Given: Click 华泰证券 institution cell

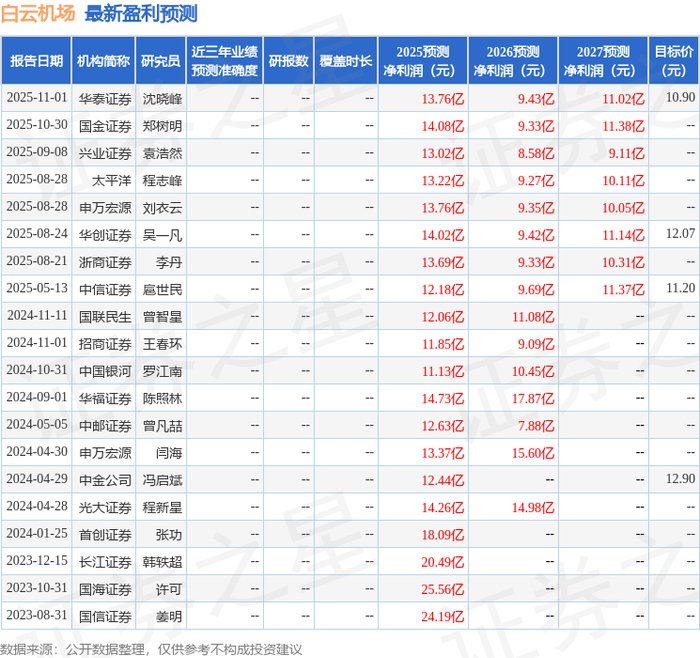Looking at the screenshot, I should 105,99.
